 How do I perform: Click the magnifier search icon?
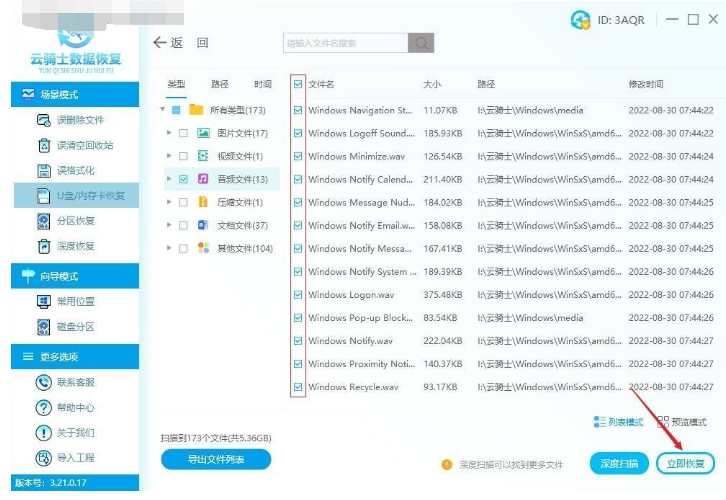click(421, 43)
